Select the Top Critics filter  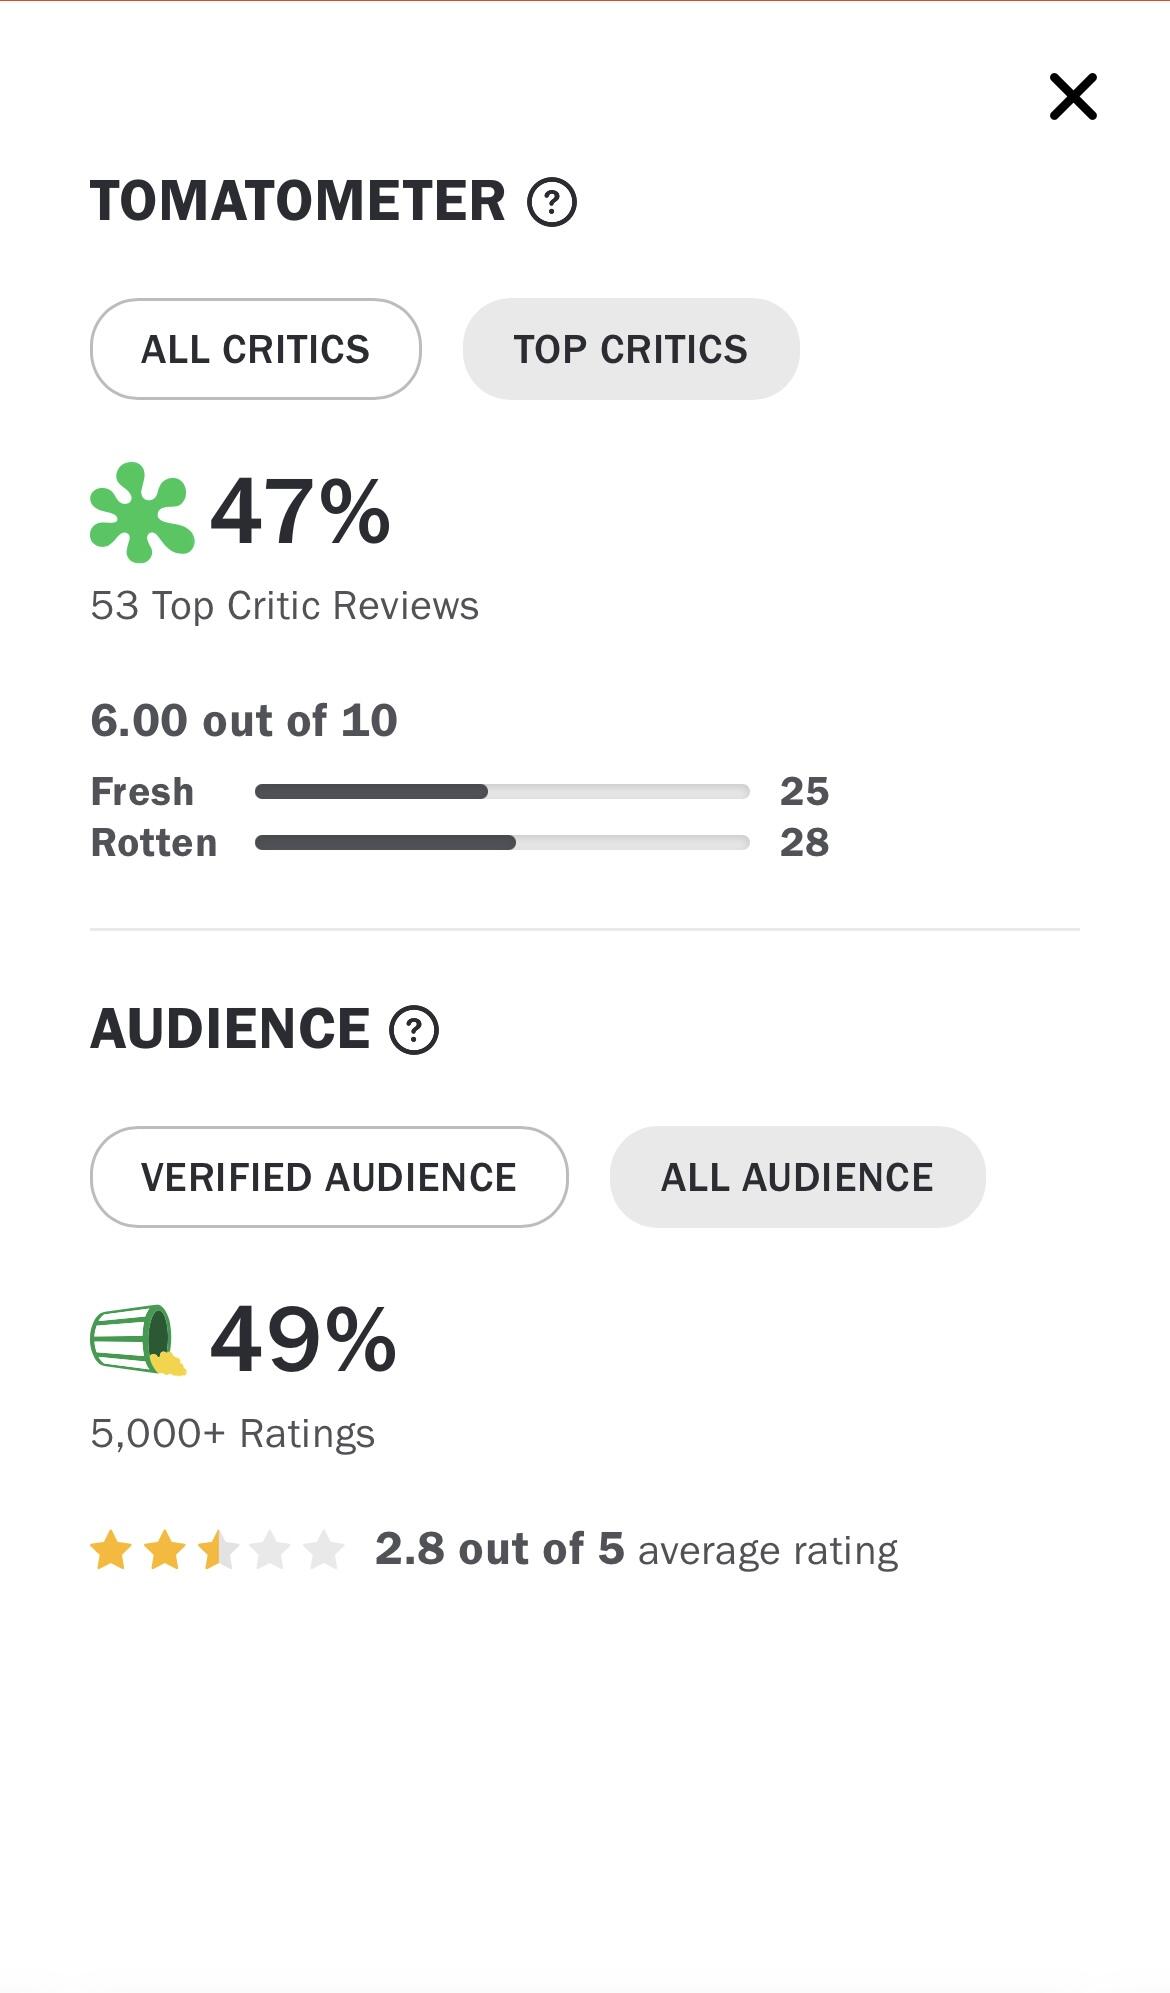tap(631, 349)
